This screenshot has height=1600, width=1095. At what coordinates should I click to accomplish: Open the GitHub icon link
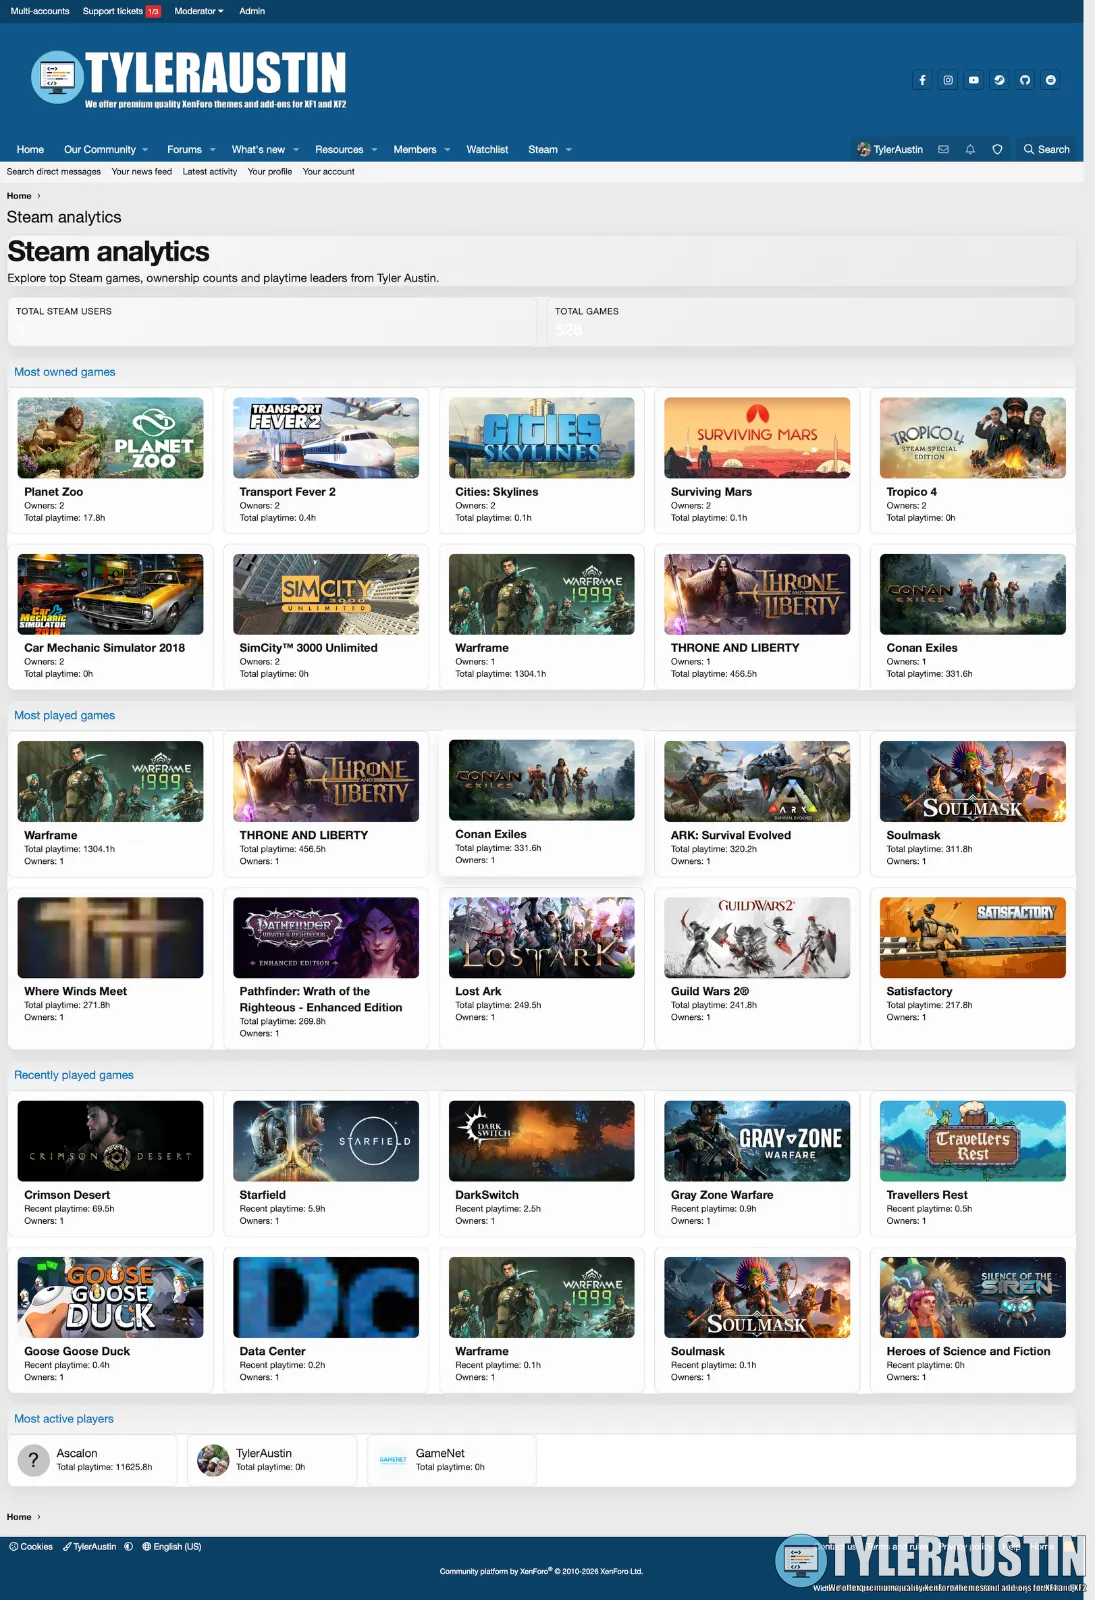coord(1025,80)
